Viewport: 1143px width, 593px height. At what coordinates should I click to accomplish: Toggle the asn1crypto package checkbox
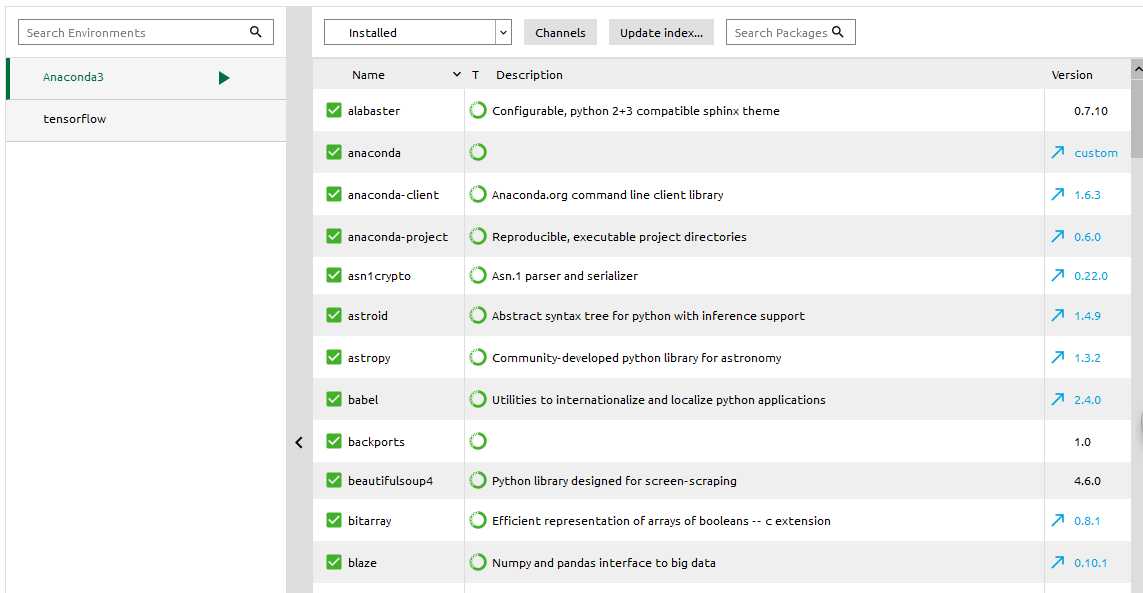tap(334, 275)
